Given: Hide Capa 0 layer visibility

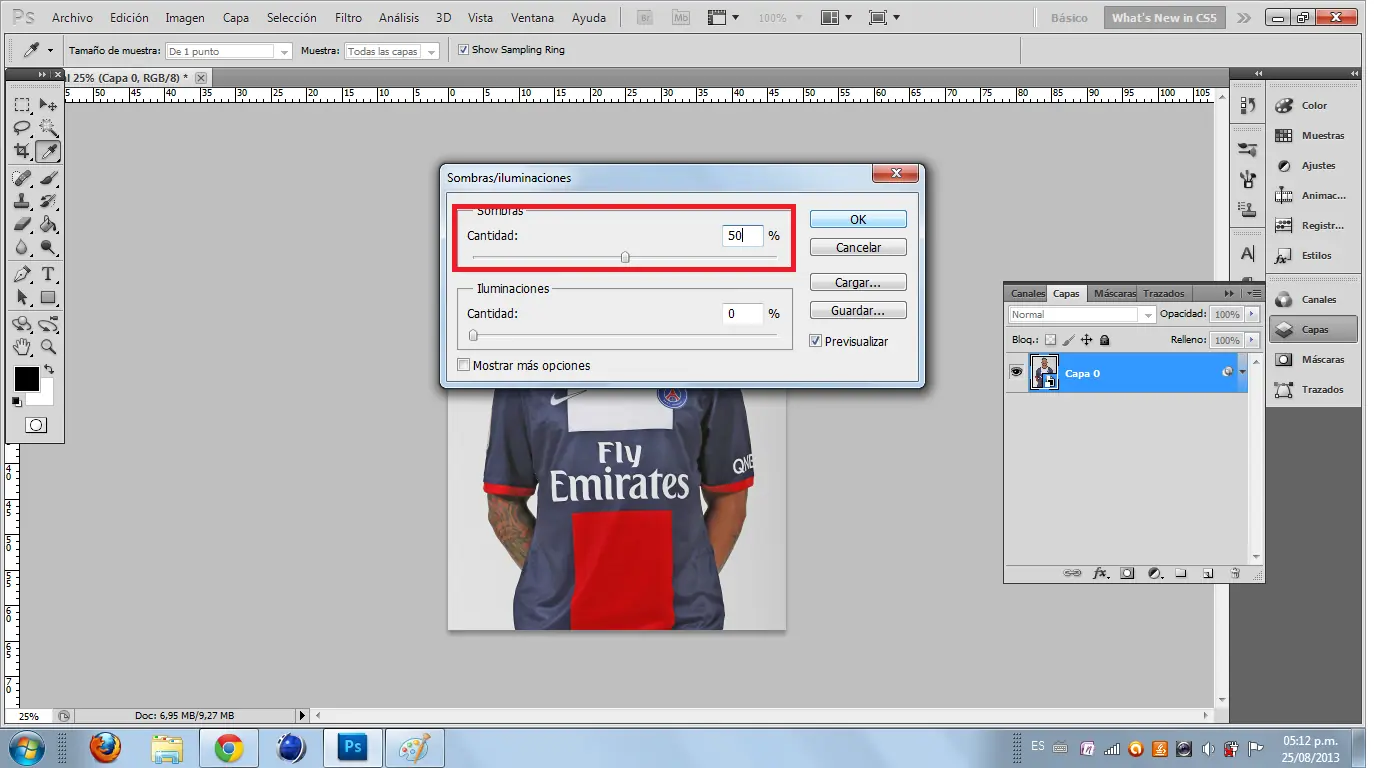Looking at the screenshot, I should point(1016,372).
